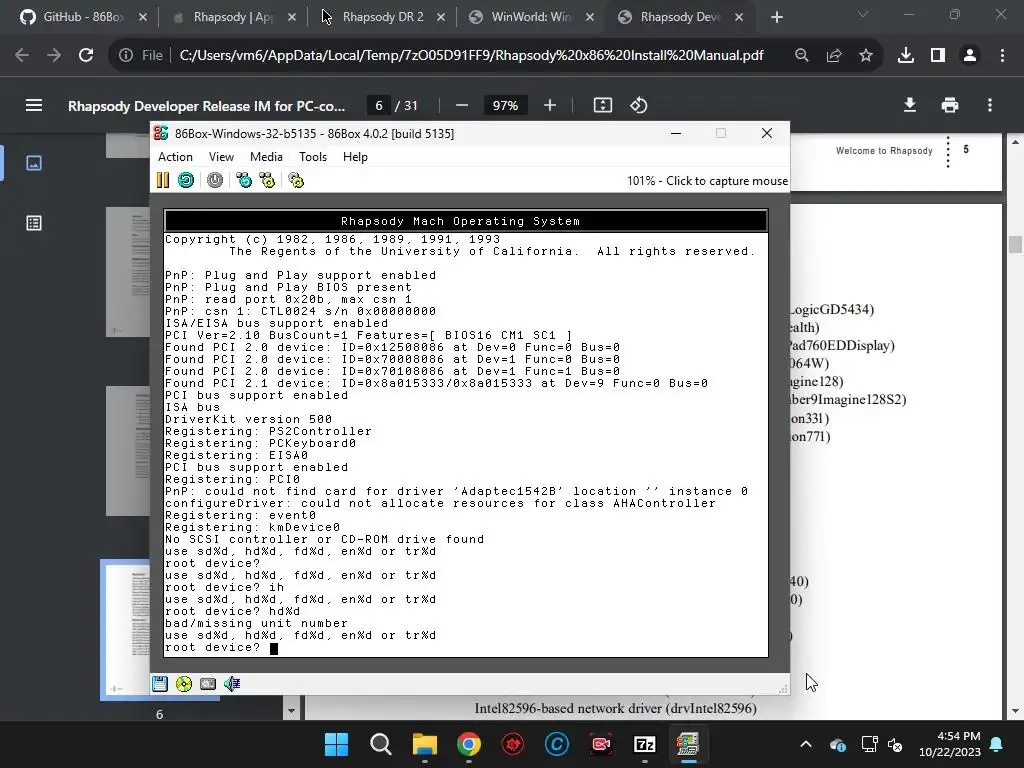Switch to the WinWorld browser tab
Viewport: 1024px width, 768px height.
pos(532,17)
